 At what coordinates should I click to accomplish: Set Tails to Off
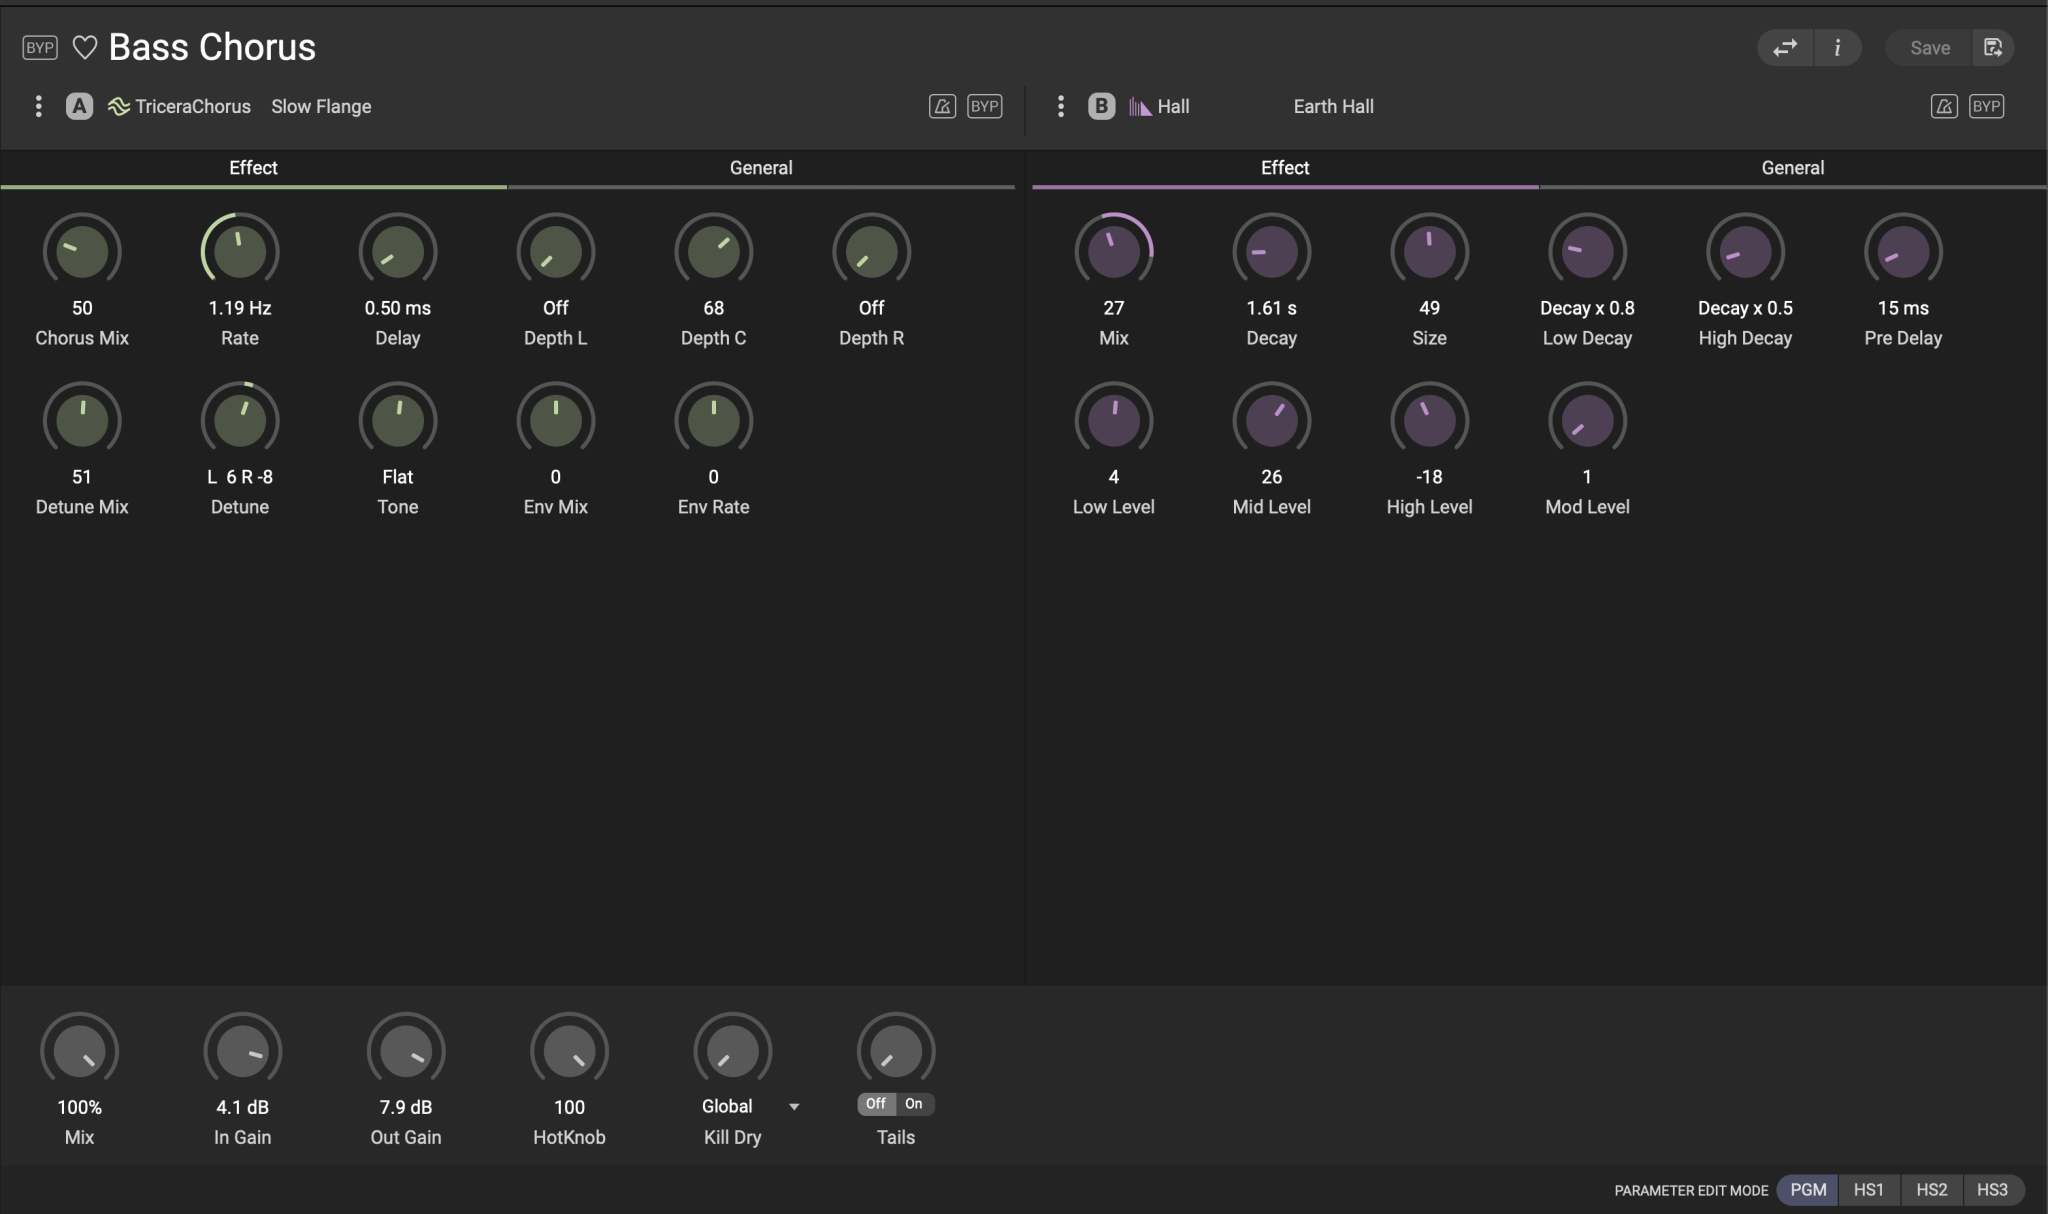pos(876,1104)
